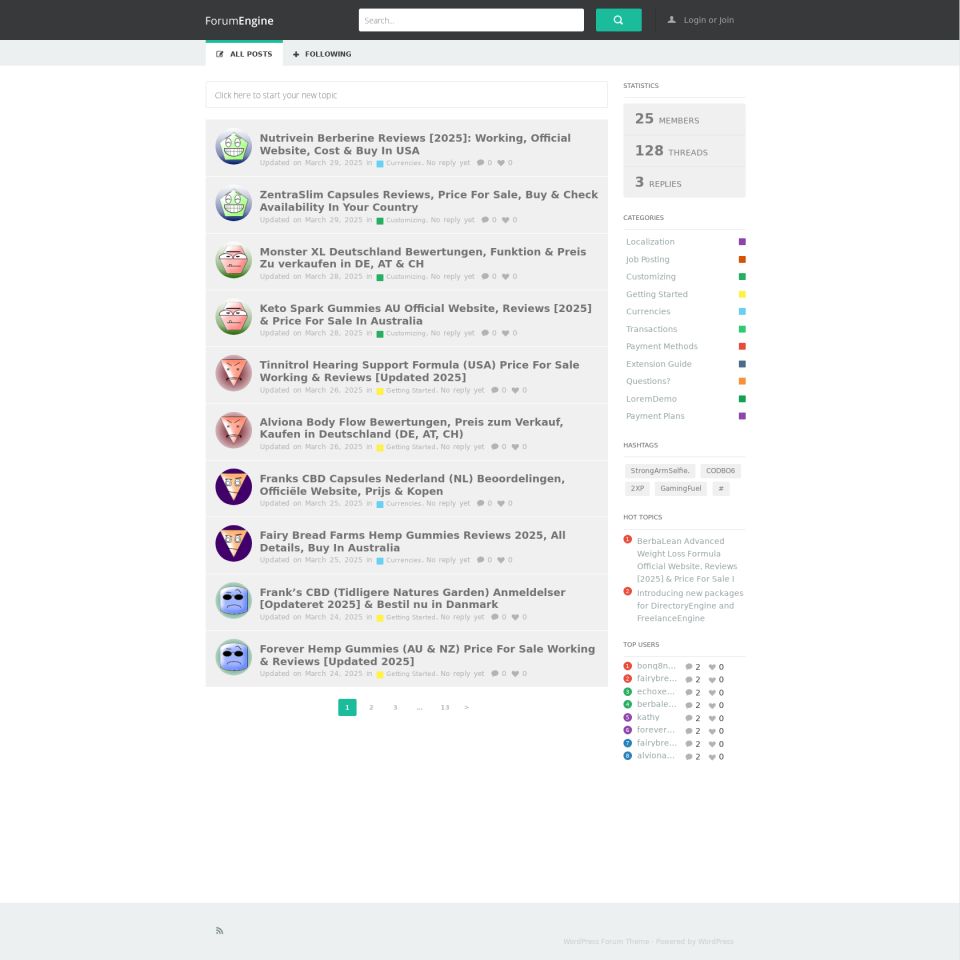
Task: Click the search input field
Action: click(470, 20)
